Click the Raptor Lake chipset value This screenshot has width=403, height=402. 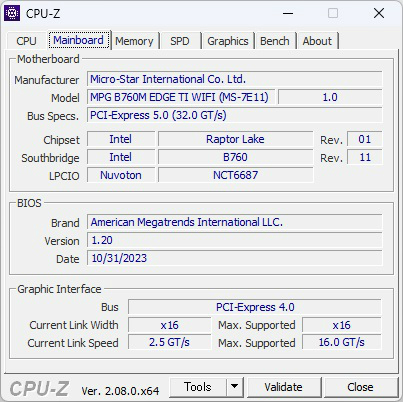235,139
